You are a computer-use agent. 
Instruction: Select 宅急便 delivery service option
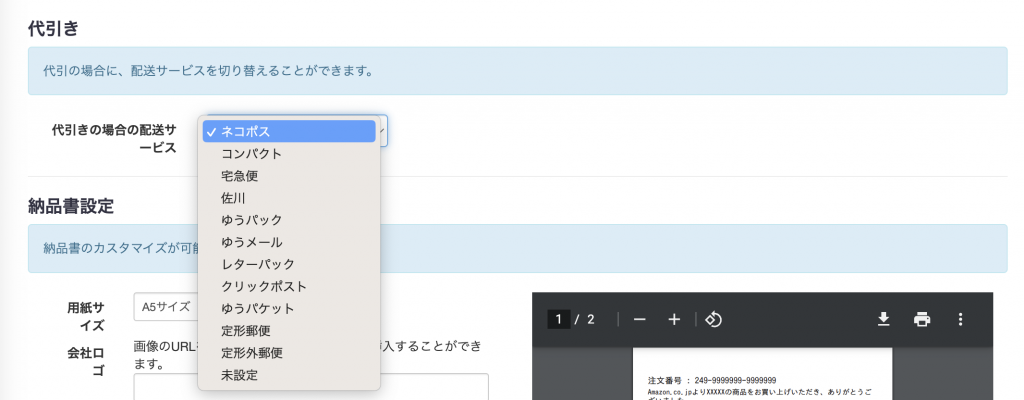point(289,176)
